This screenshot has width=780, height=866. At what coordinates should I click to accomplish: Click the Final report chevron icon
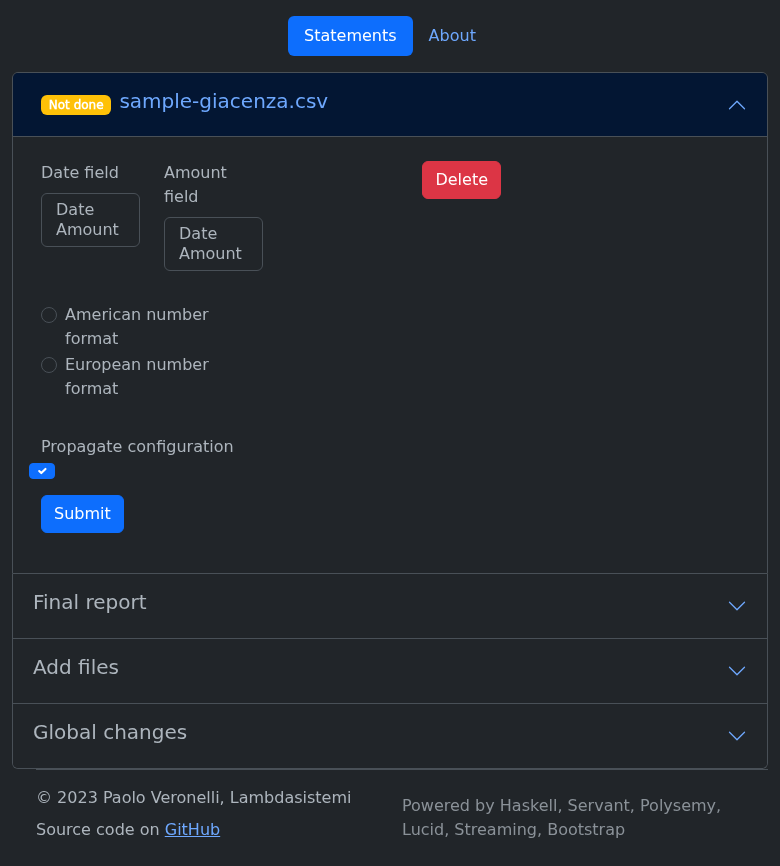coord(737,606)
